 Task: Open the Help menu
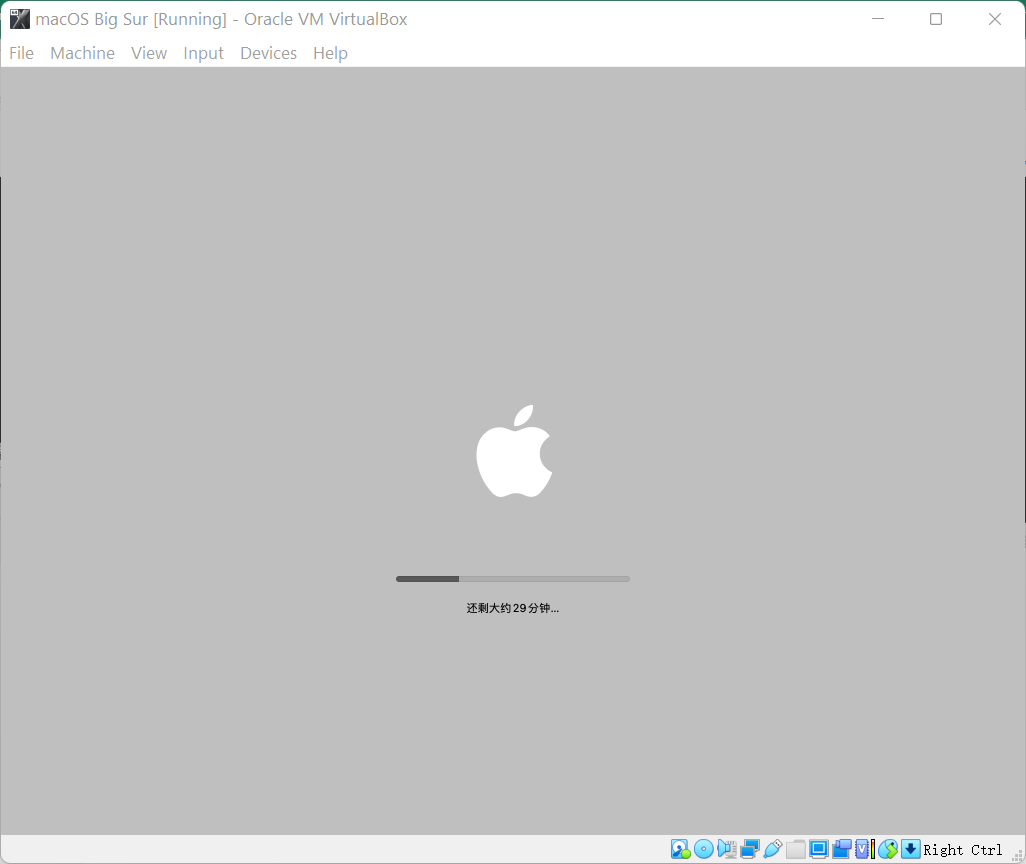(x=330, y=53)
